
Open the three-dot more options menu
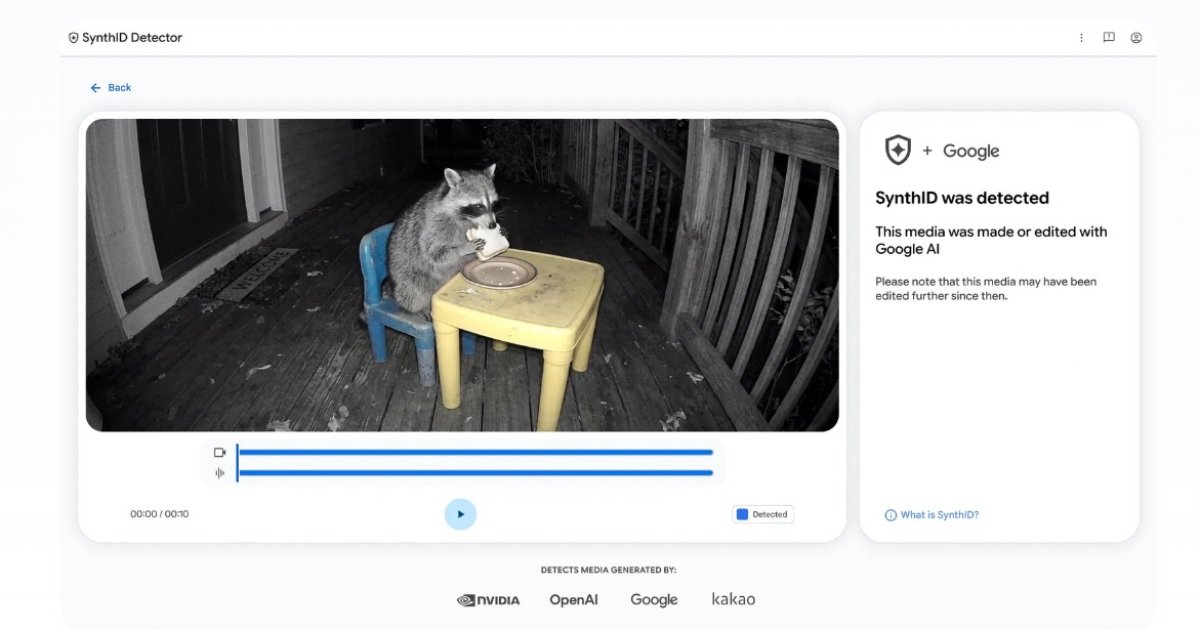1081,38
